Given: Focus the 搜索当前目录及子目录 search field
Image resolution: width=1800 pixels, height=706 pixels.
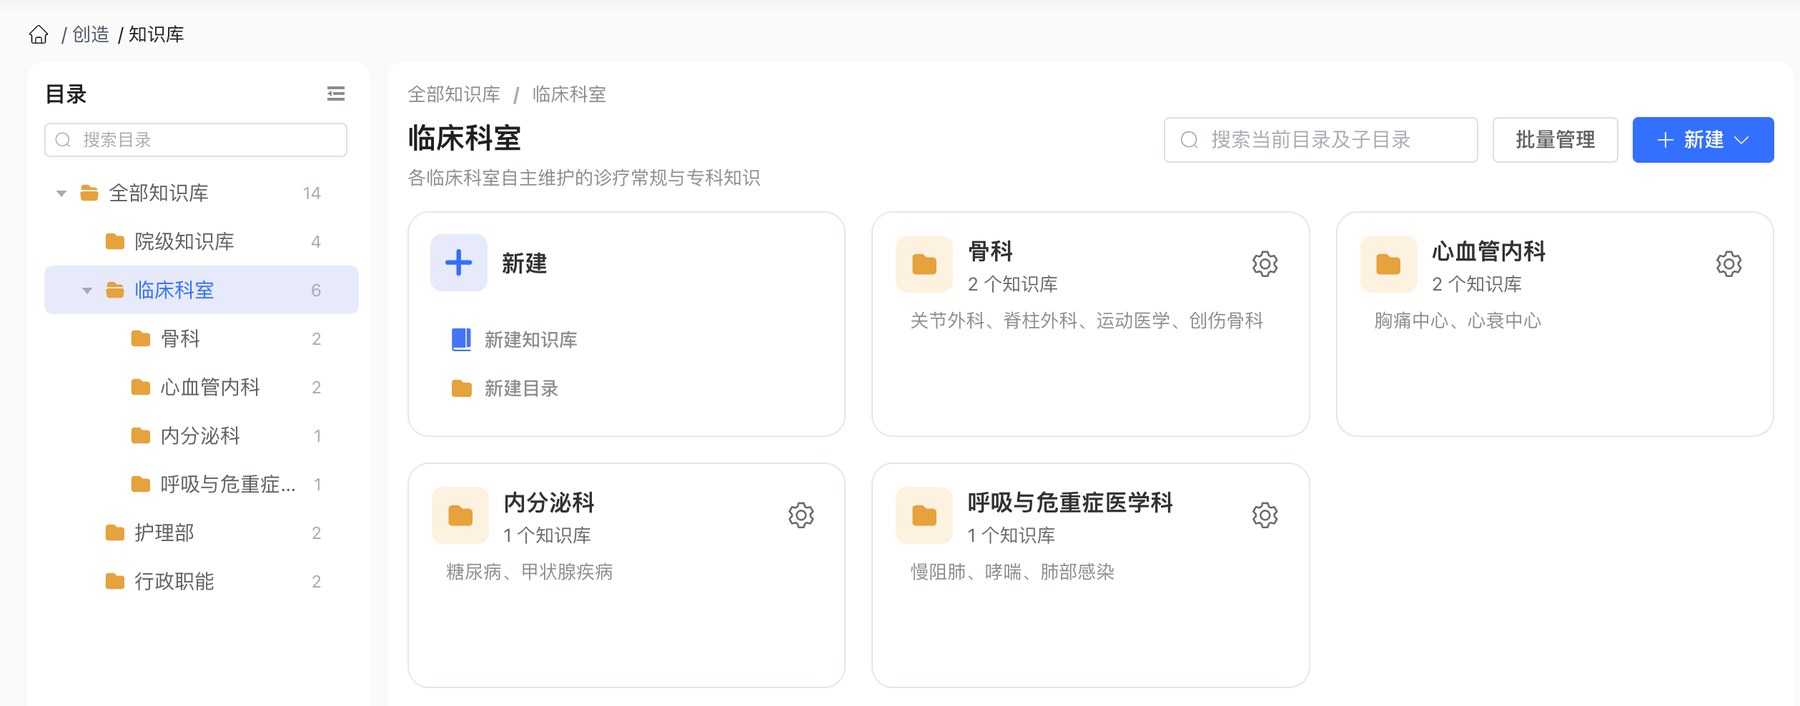Looking at the screenshot, I should [x=1320, y=140].
